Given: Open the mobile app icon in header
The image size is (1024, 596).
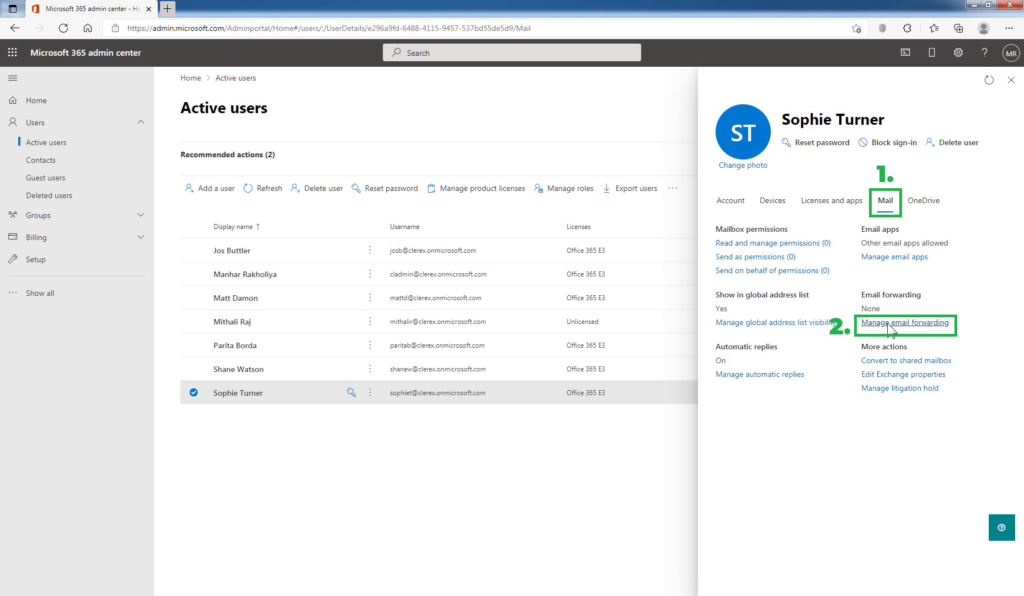Looking at the screenshot, I should point(932,52).
